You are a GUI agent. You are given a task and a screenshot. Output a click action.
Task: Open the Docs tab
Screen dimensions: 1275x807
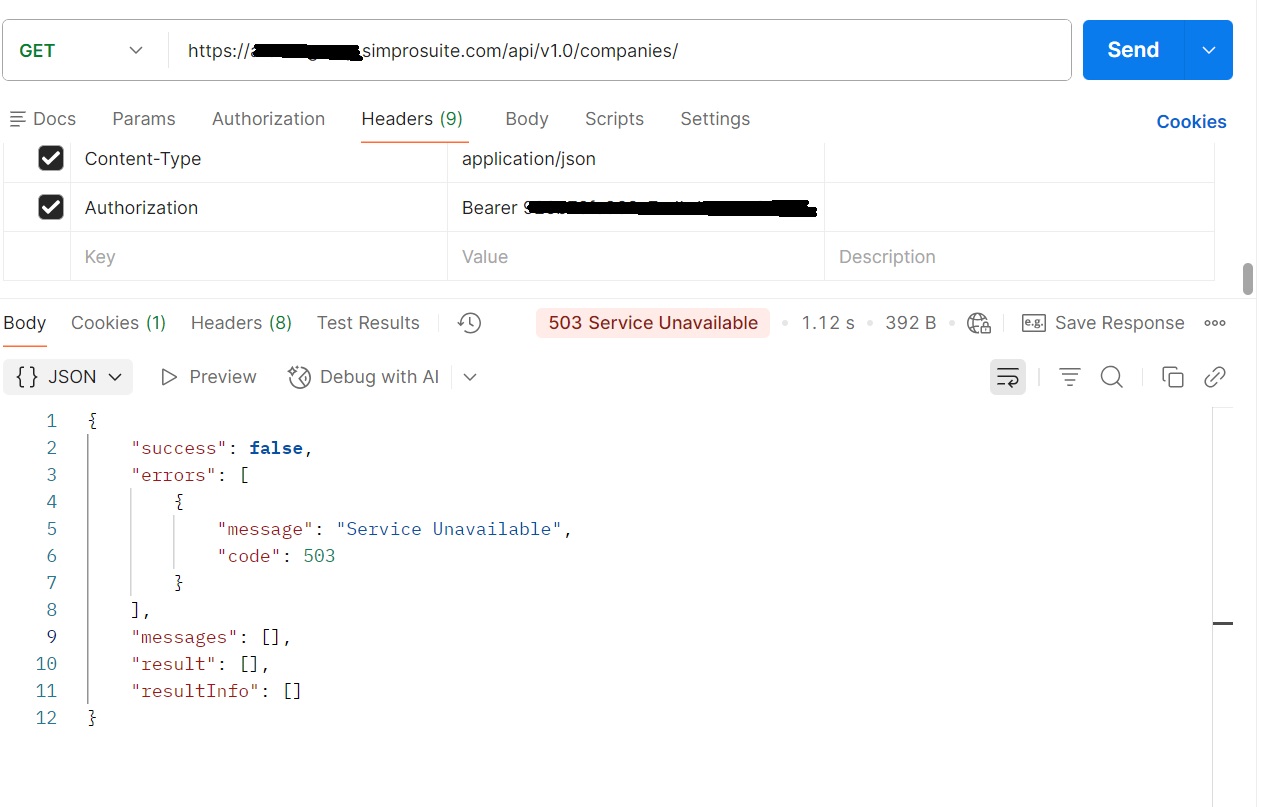(x=43, y=119)
